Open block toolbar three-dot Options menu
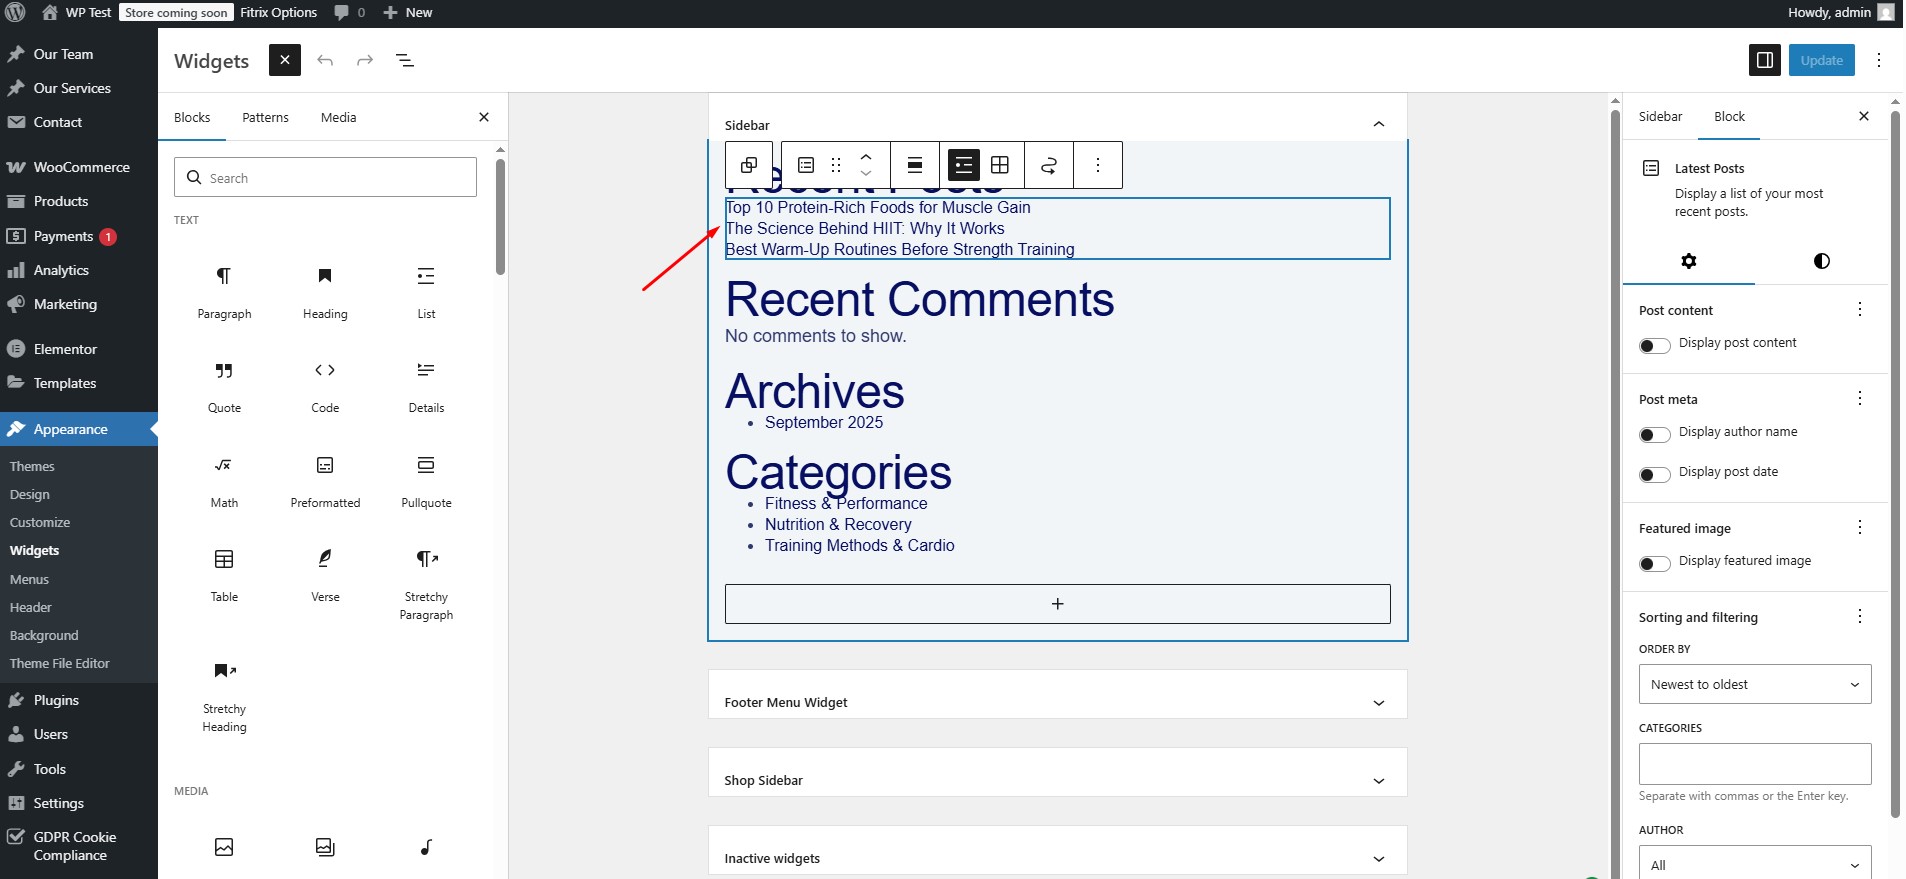This screenshot has height=879, width=1906. 1097,165
